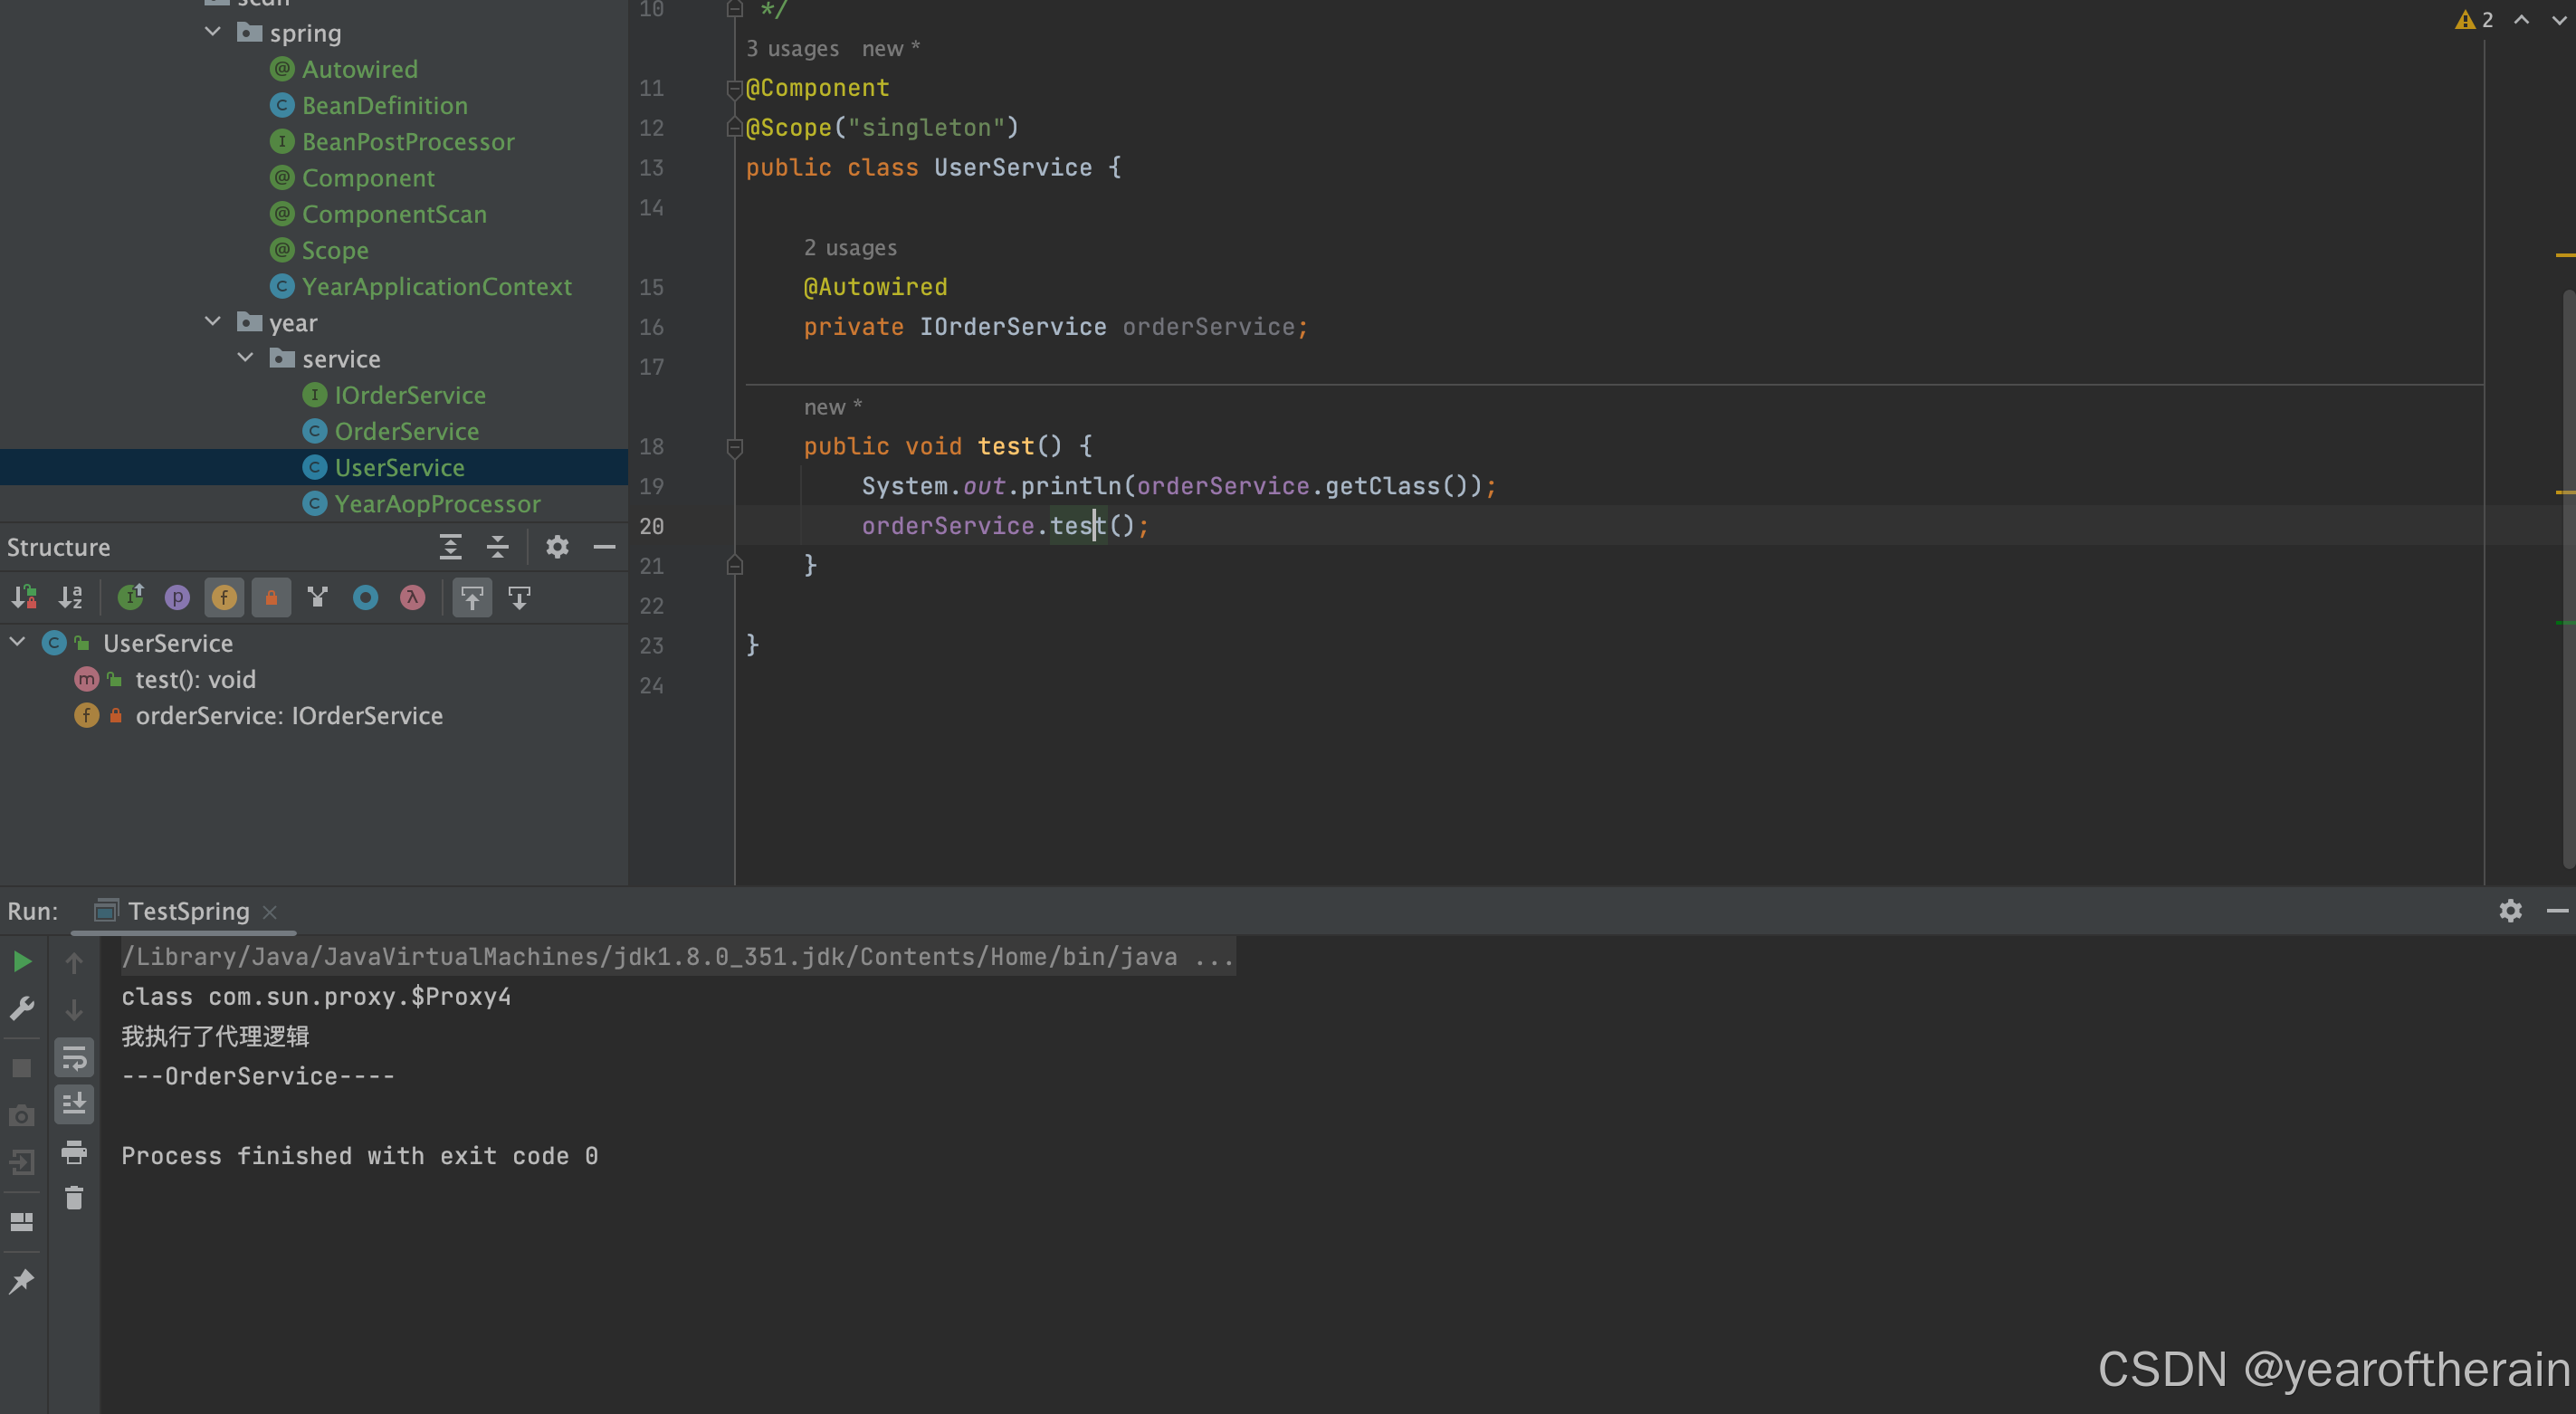Click fold end marker at line 21
The height and width of the screenshot is (1414, 2576).
(735, 566)
